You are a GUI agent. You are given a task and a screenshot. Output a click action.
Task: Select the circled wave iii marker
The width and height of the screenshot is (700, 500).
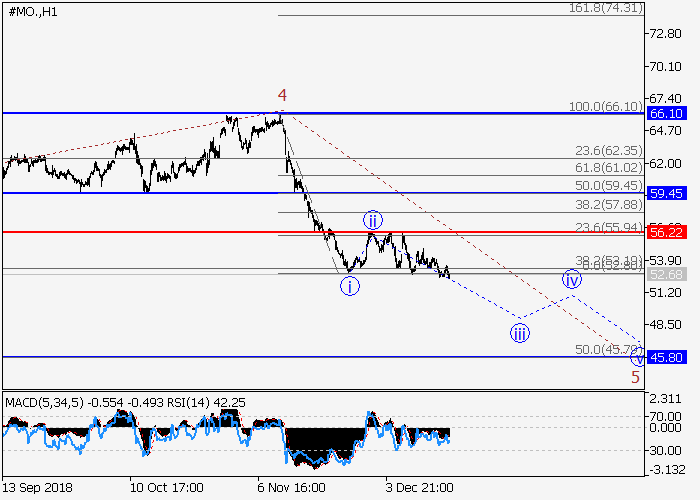[x=519, y=333]
